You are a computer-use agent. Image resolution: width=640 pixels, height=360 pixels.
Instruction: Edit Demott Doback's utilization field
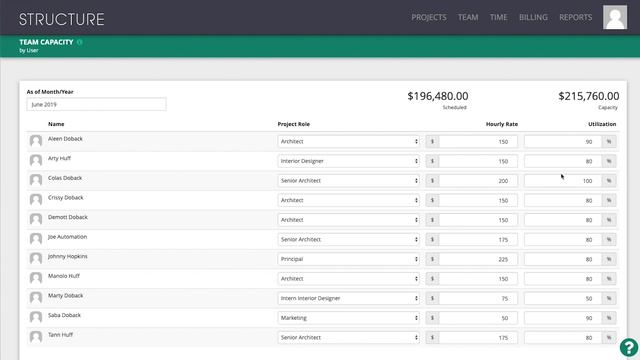(x=563, y=220)
